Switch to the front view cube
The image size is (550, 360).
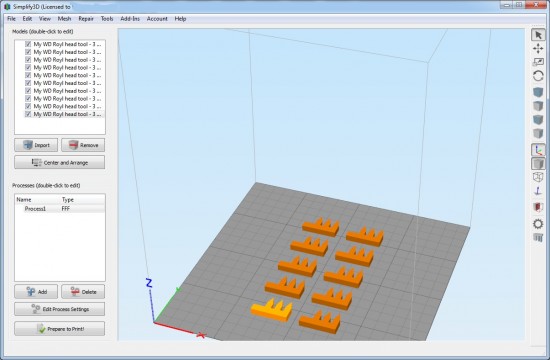click(538, 119)
